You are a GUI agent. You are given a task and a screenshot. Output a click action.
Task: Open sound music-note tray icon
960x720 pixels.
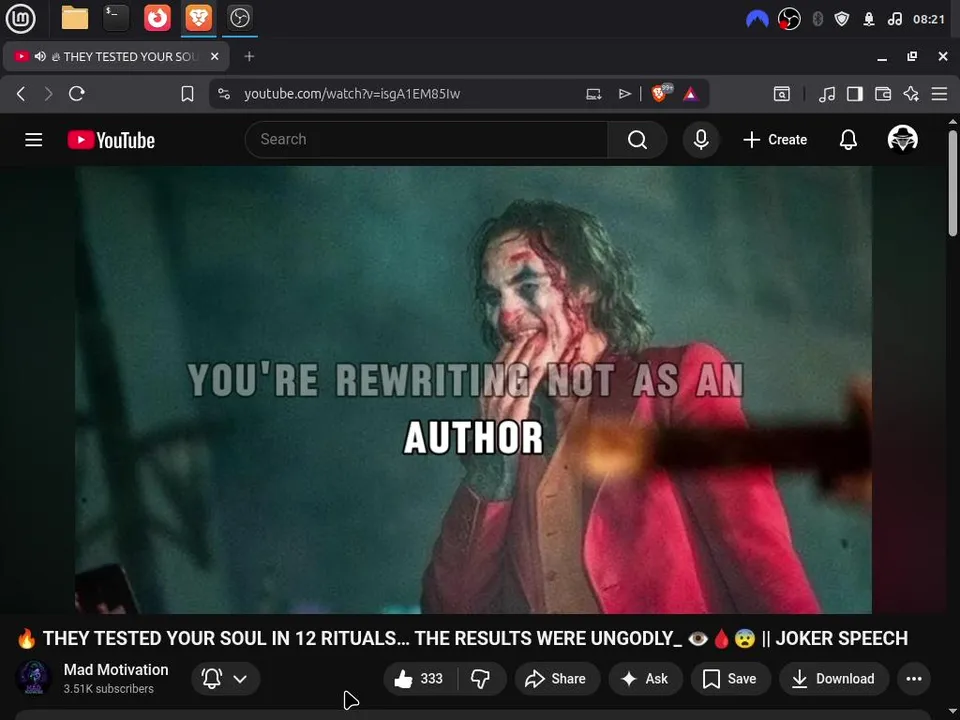click(x=894, y=19)
